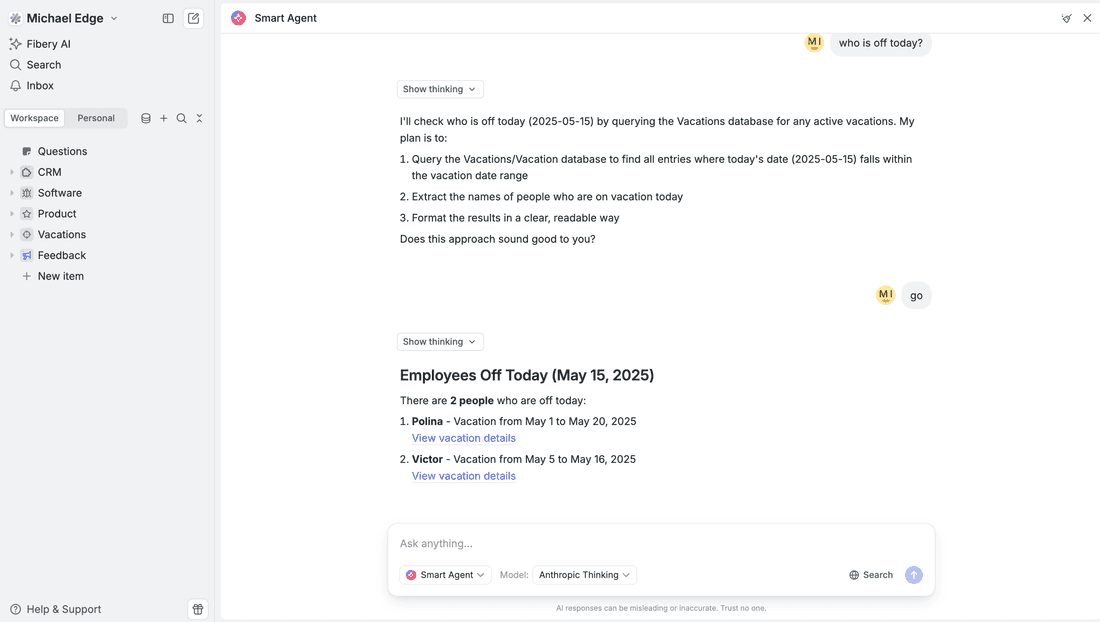Image resolution: width=1100 pixels, height=622 pixels.
Task: Open Victor's View vacation details link
Action: pyautogui.click(x=463, y=476)
